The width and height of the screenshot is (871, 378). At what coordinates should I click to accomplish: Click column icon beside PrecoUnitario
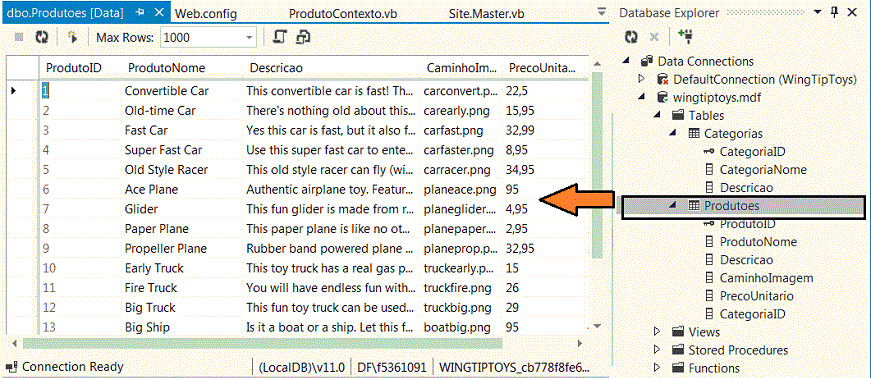pos(709,296)
